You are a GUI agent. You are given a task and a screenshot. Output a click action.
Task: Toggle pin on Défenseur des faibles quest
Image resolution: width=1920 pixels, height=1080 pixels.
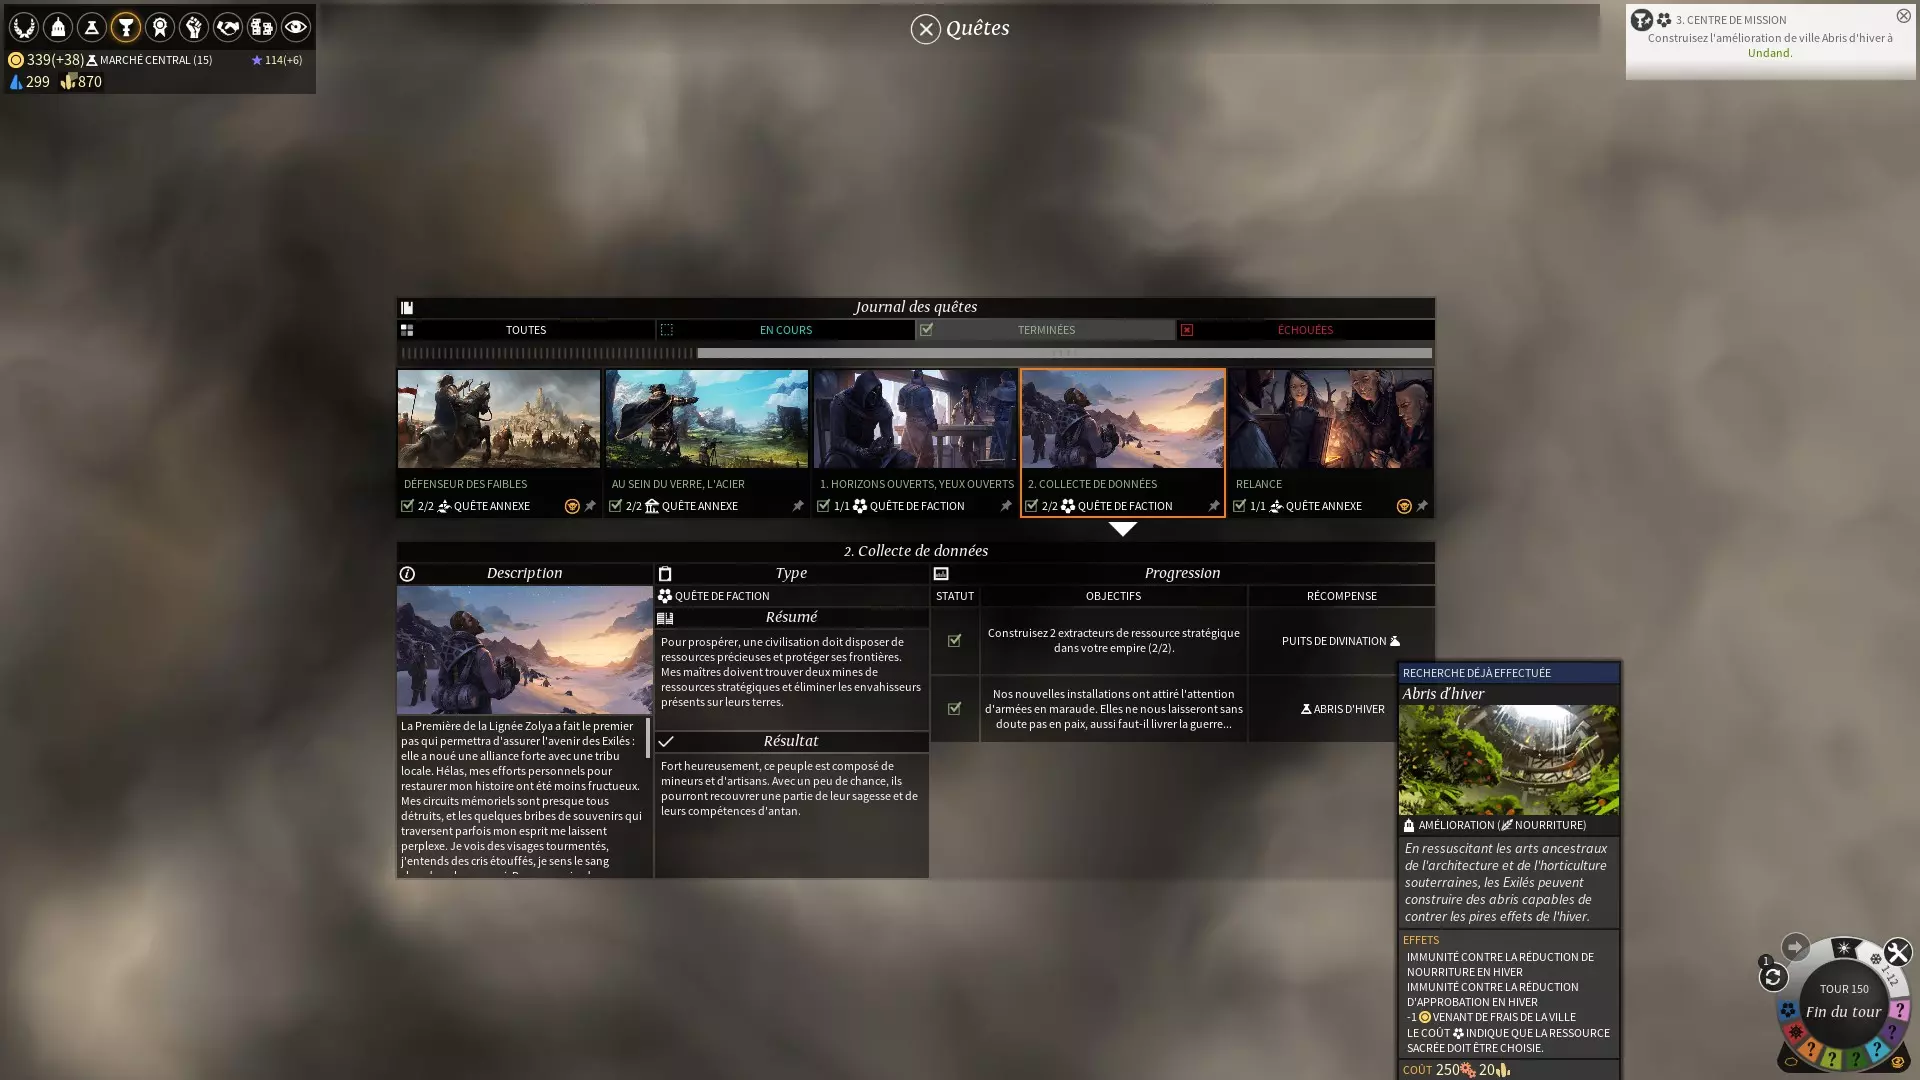click(590, 506)
